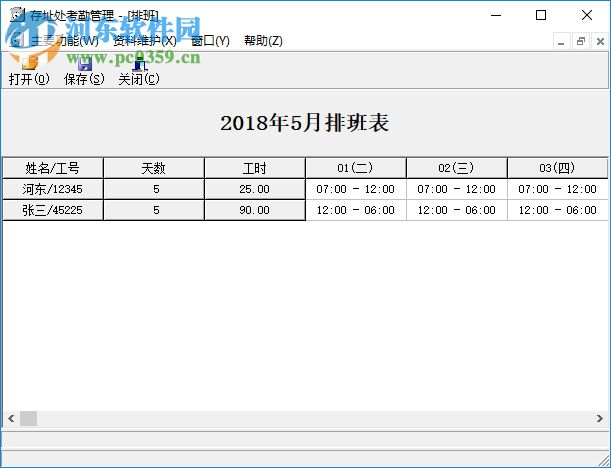Click the horizontal scrollbar right arrow
This screenshot has width=611, height=468.
[x=600, y=419]
